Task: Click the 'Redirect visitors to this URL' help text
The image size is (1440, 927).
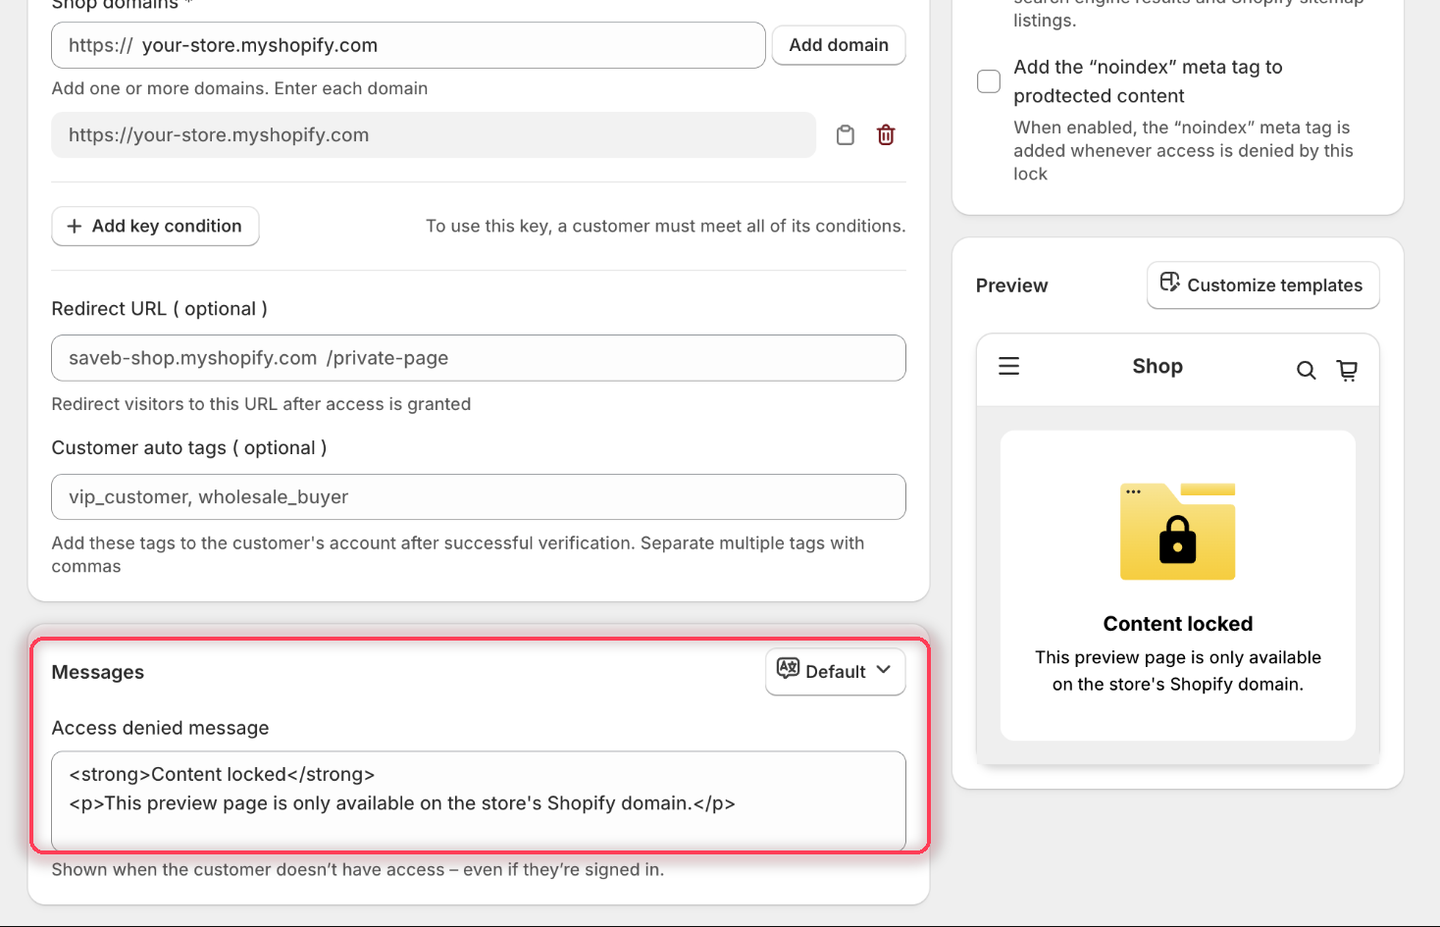Action: (261, 404)
